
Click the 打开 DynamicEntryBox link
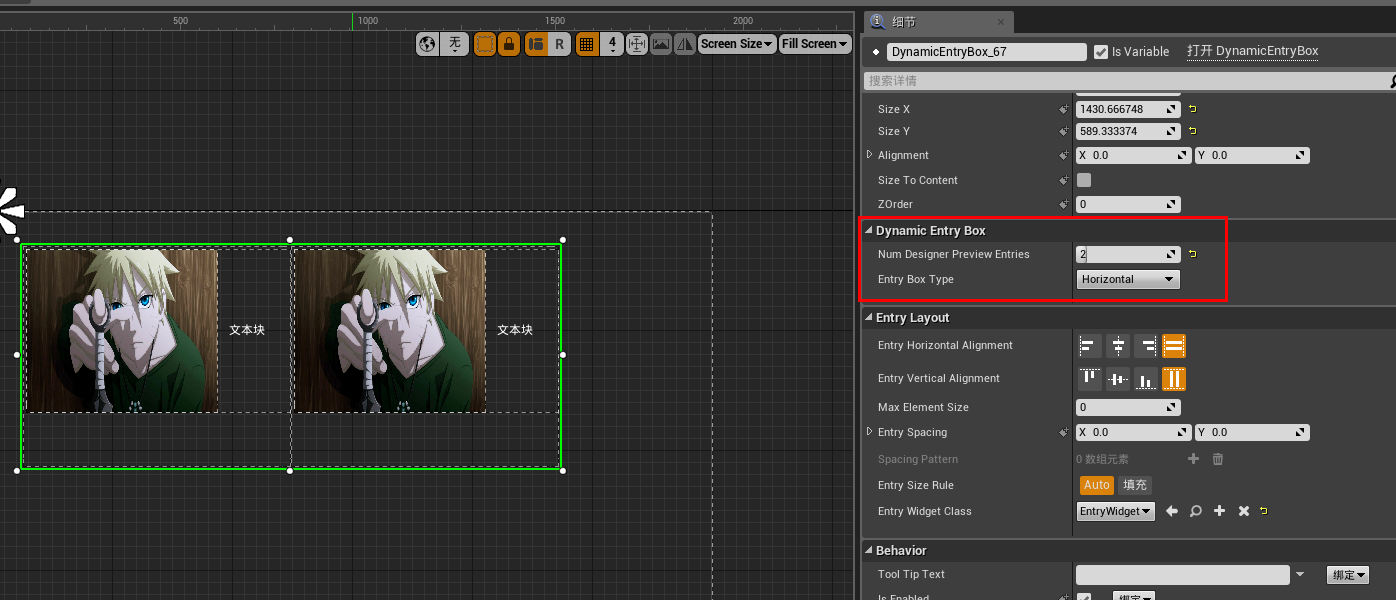pos(1252,51)
